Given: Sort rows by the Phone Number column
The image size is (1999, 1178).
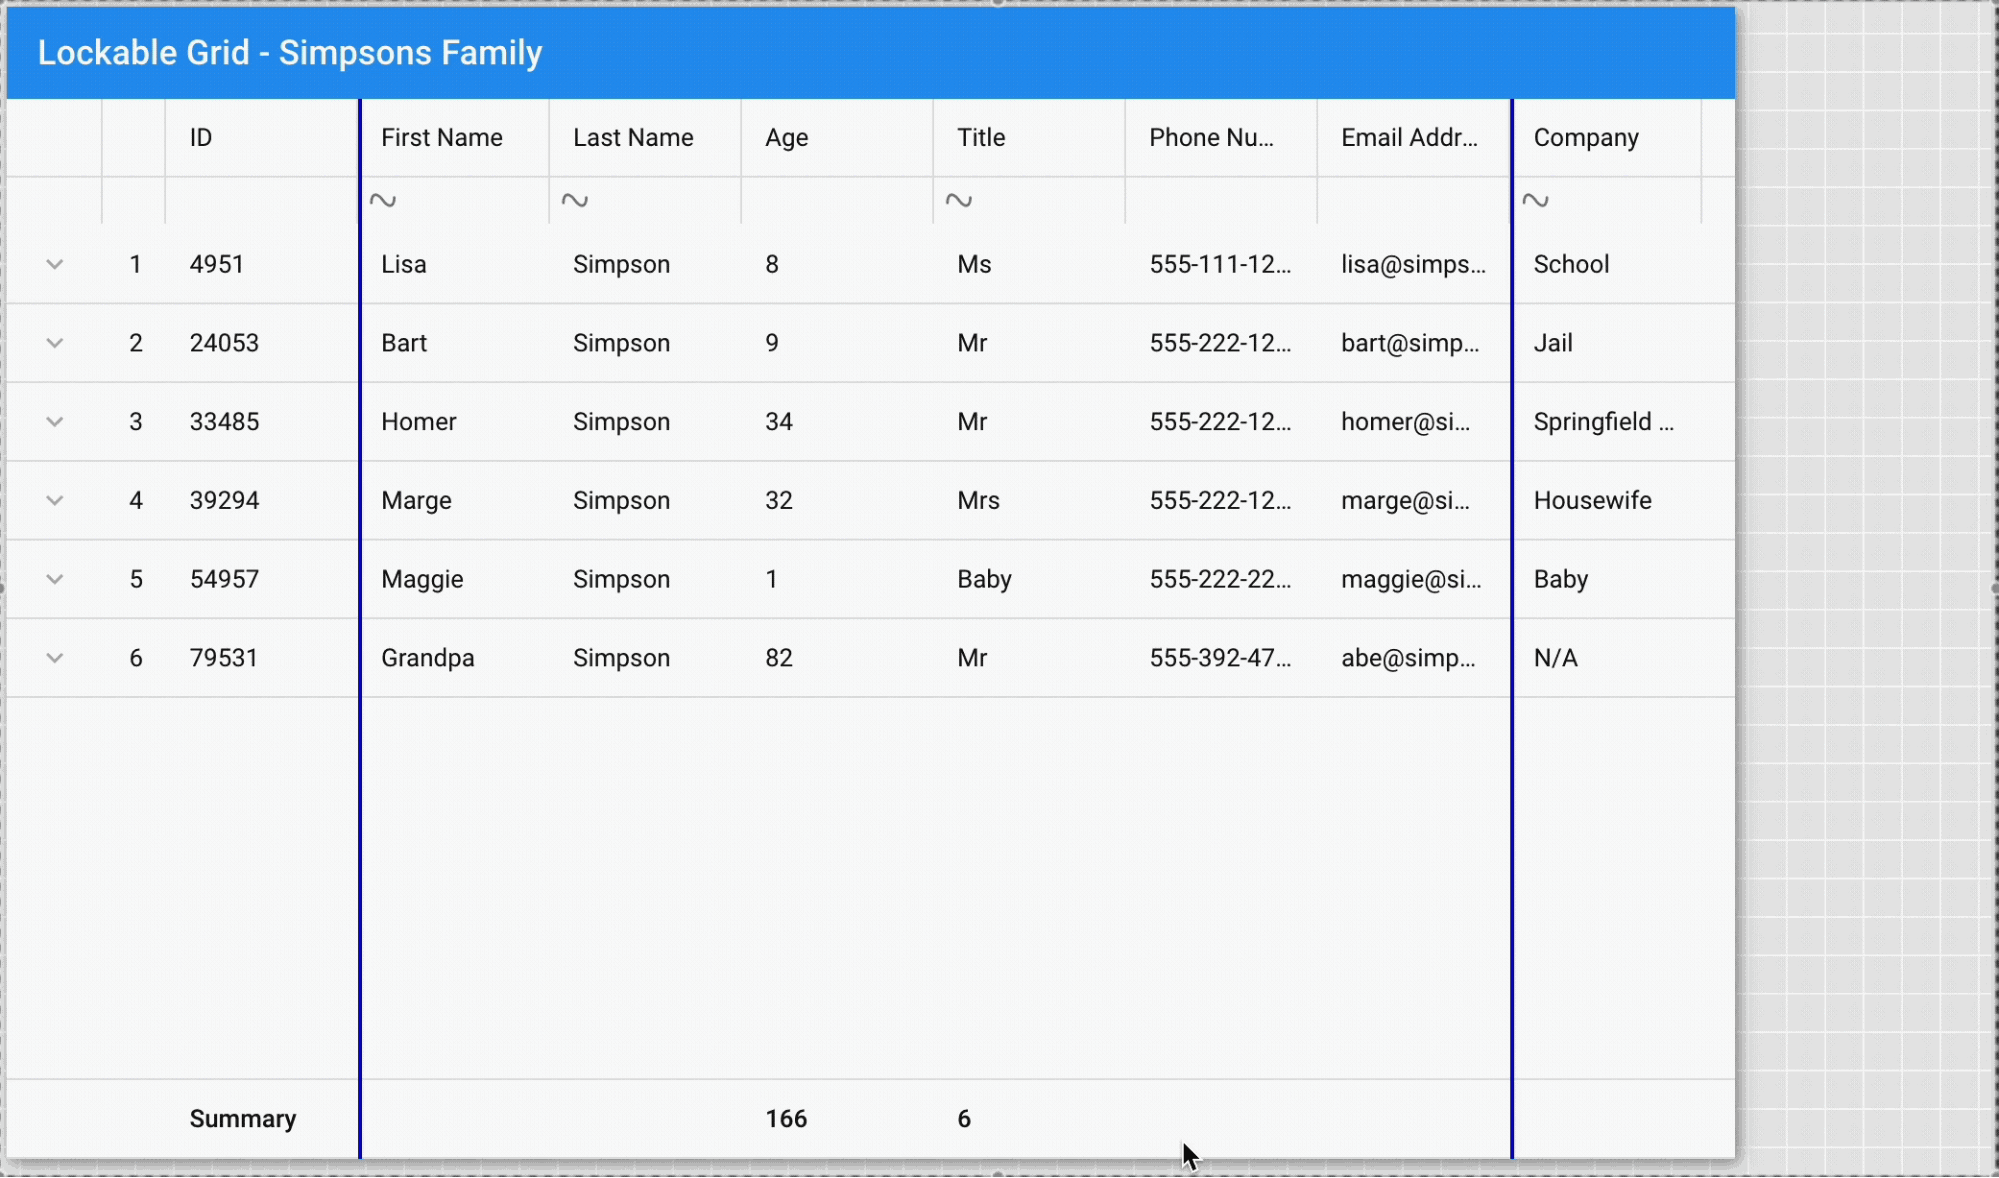Looking at the screenshot, I should click(1212, 138).
